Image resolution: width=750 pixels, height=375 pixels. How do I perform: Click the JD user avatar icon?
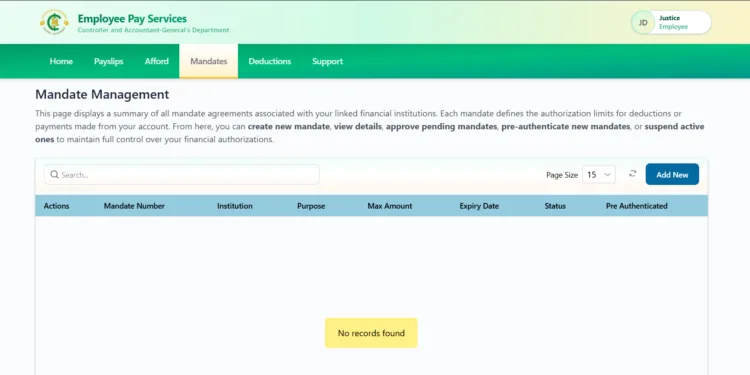(x=643, y=22)
